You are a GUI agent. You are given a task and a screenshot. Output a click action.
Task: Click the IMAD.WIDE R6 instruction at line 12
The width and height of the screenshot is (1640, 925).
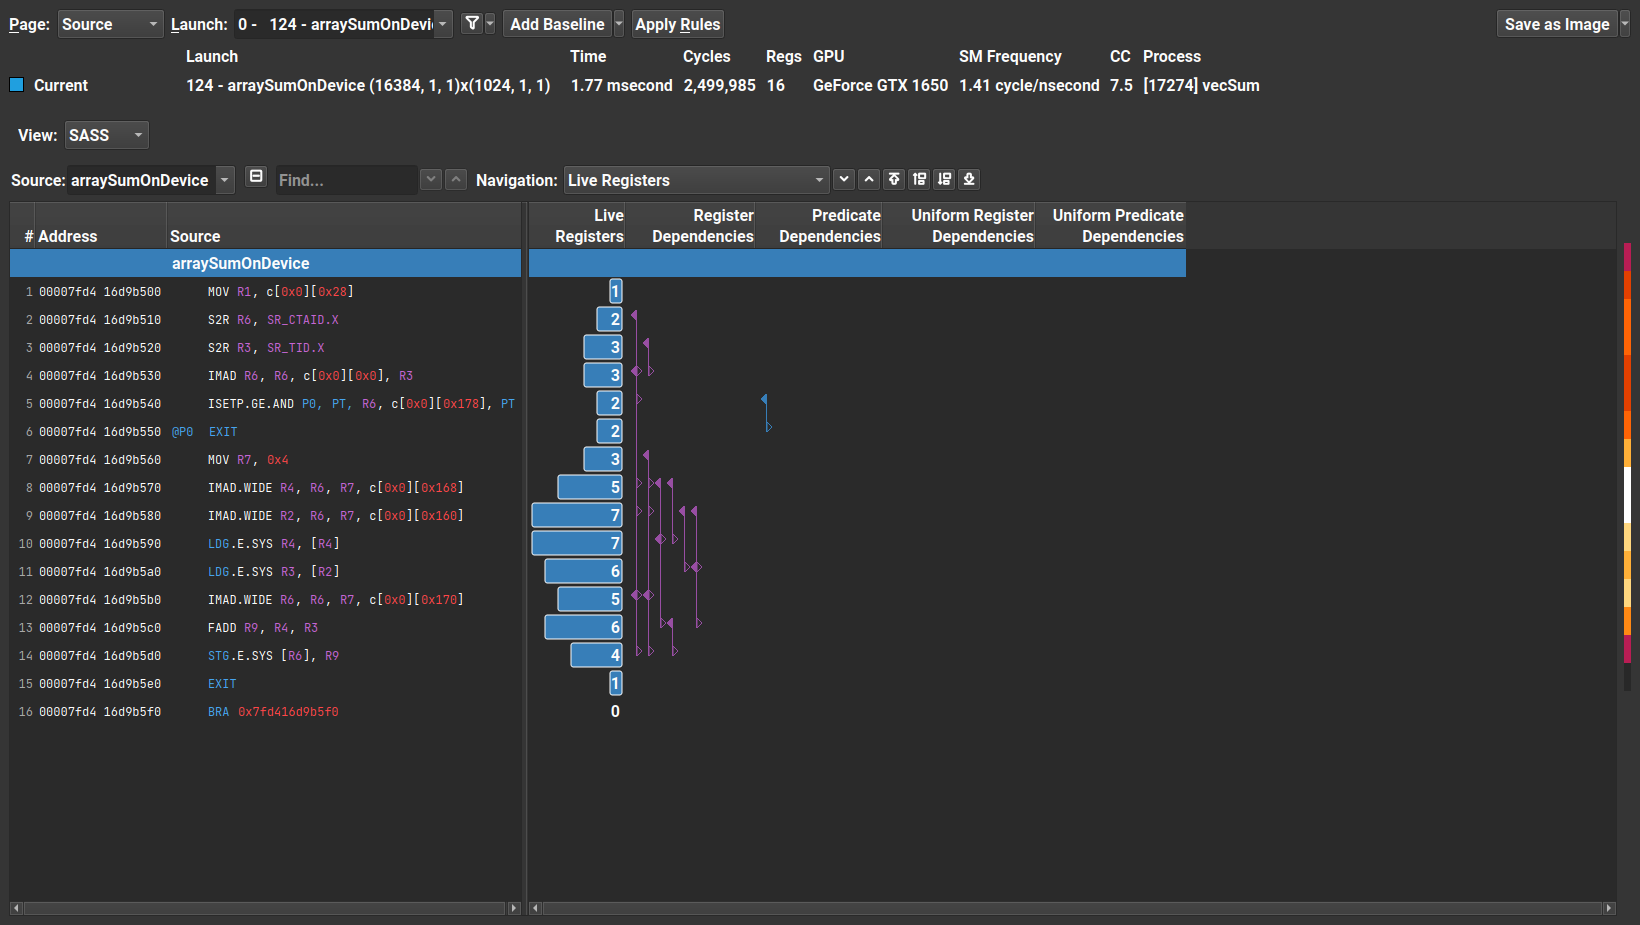pyautogui.click(x=265, y=600)
